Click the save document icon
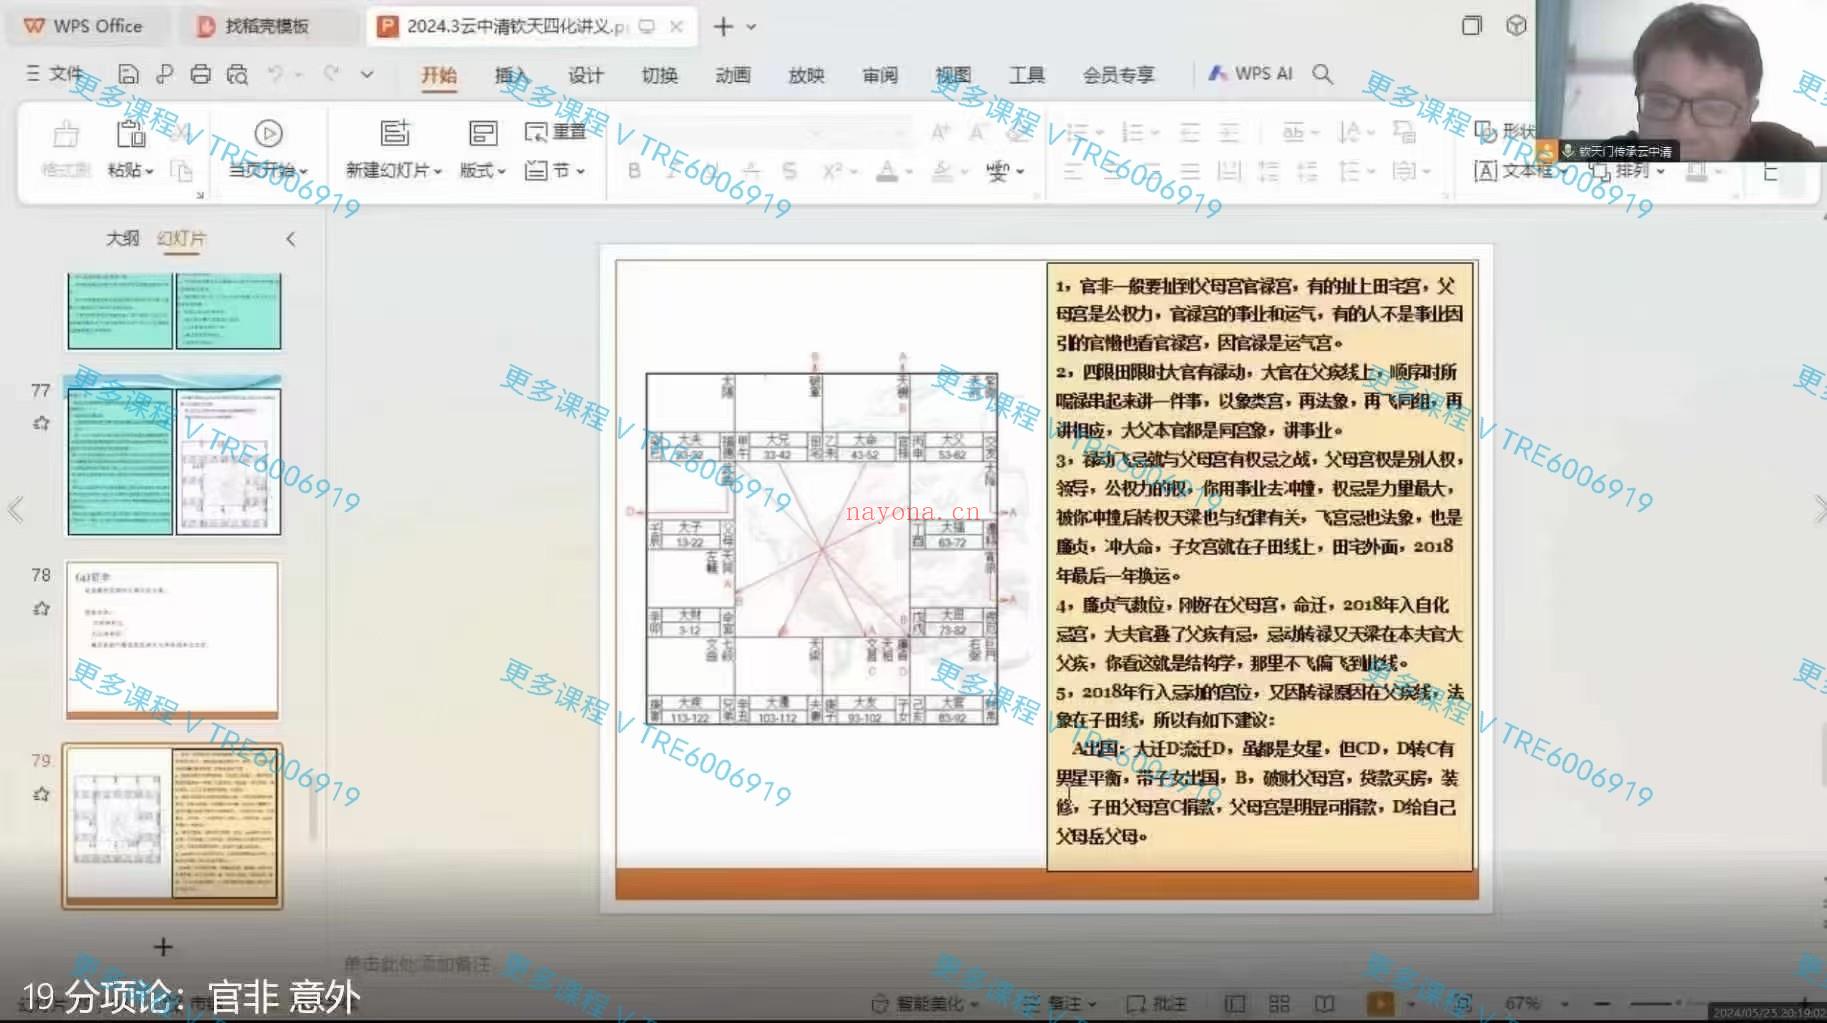Image resolution: width=1827 pixels, height=1023 pixels. [x=128, y=74]
